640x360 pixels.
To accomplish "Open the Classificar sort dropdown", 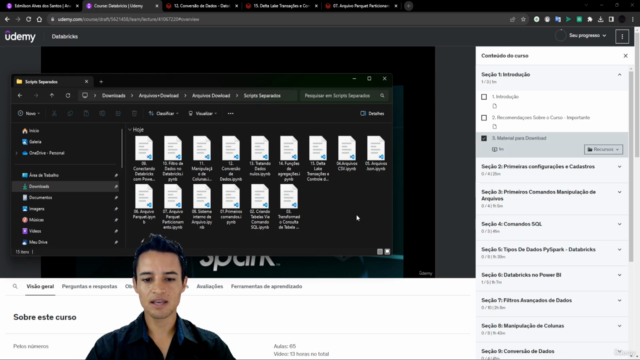I will pyautogui.click(x=163, y=113).
